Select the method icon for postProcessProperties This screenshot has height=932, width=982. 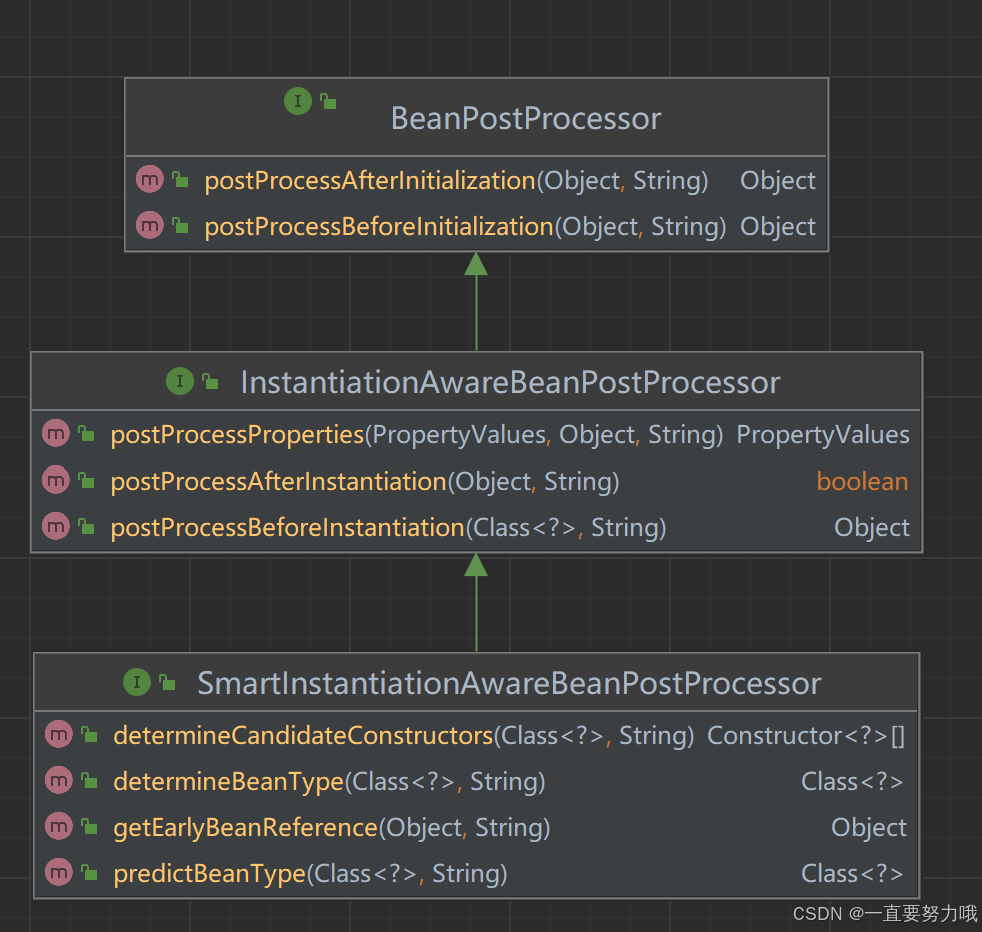point(55,433)
